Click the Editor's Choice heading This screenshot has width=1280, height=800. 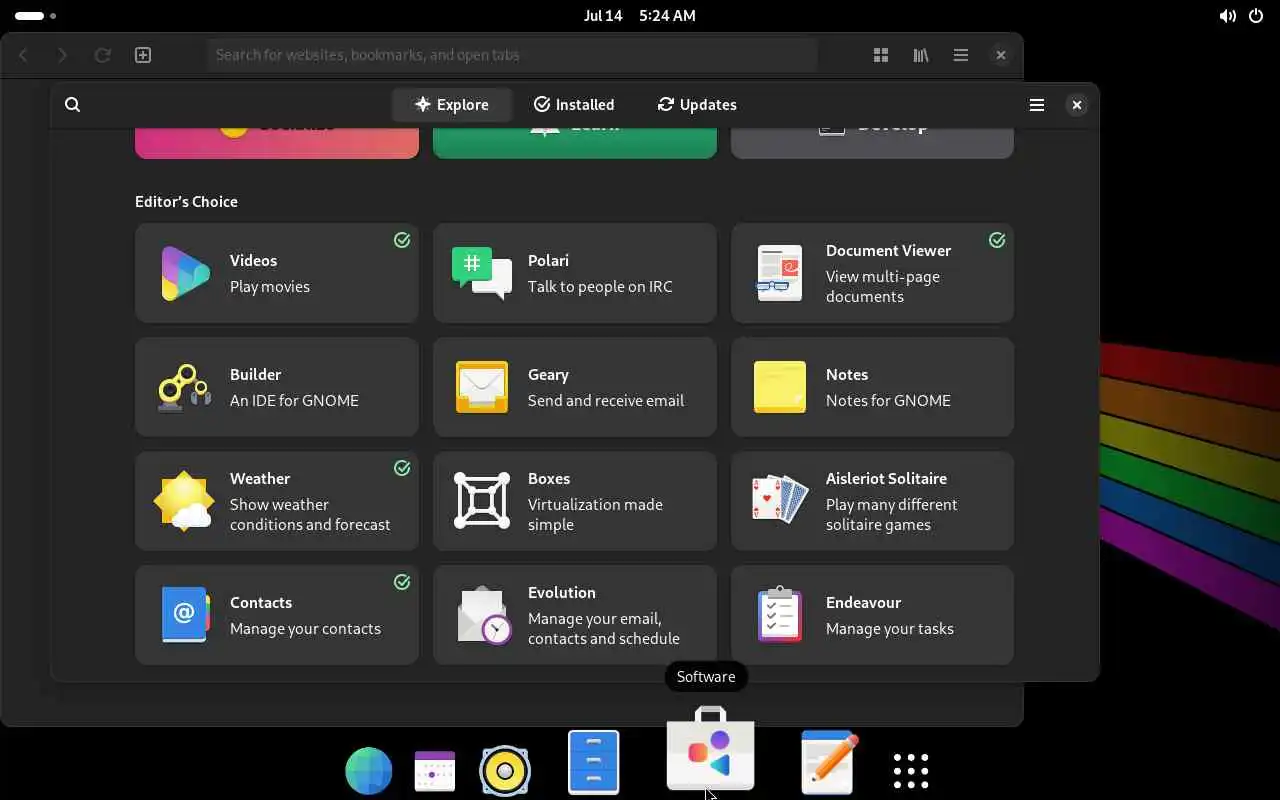pos(186,202)
